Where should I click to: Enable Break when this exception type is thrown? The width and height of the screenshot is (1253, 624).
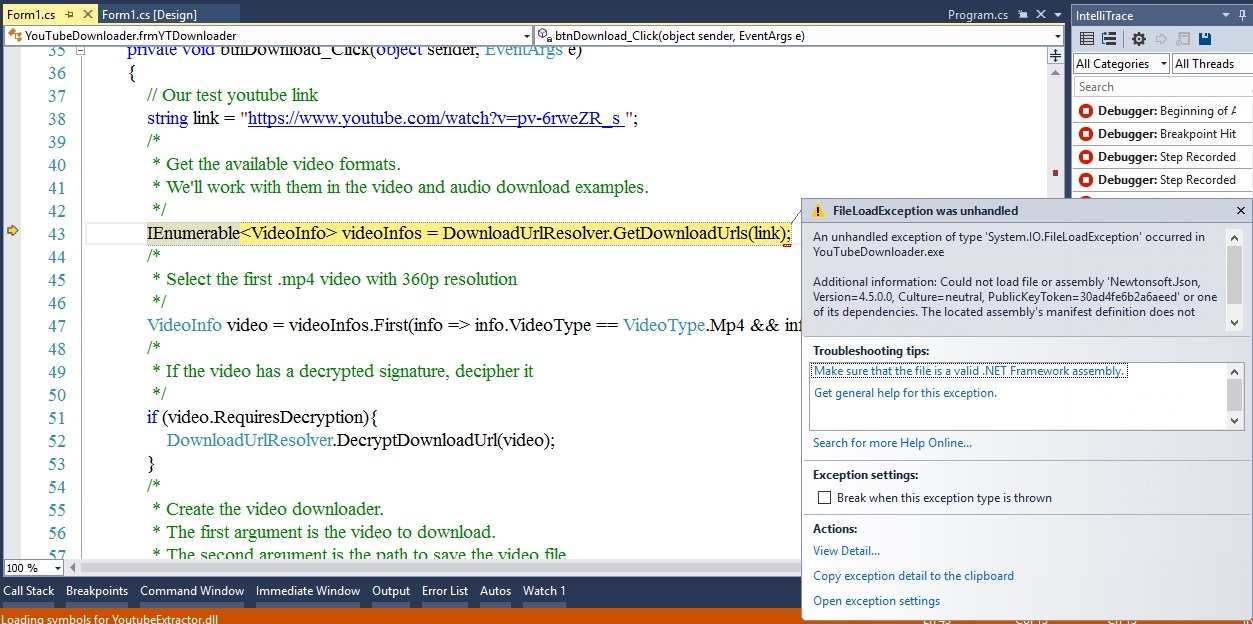pyautogui.click(x=824, y=497)
